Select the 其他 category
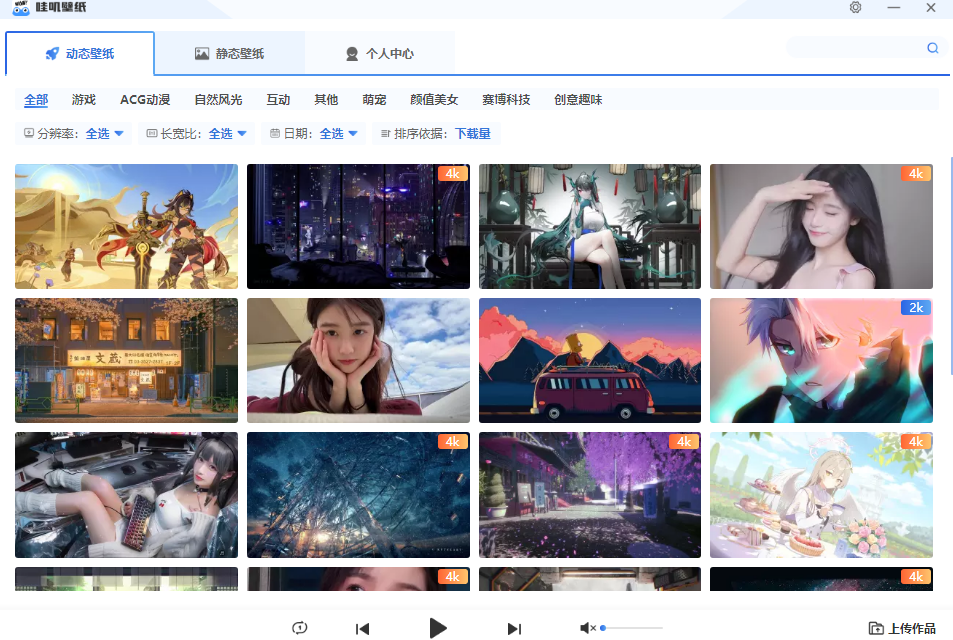 tap(326, 100)
